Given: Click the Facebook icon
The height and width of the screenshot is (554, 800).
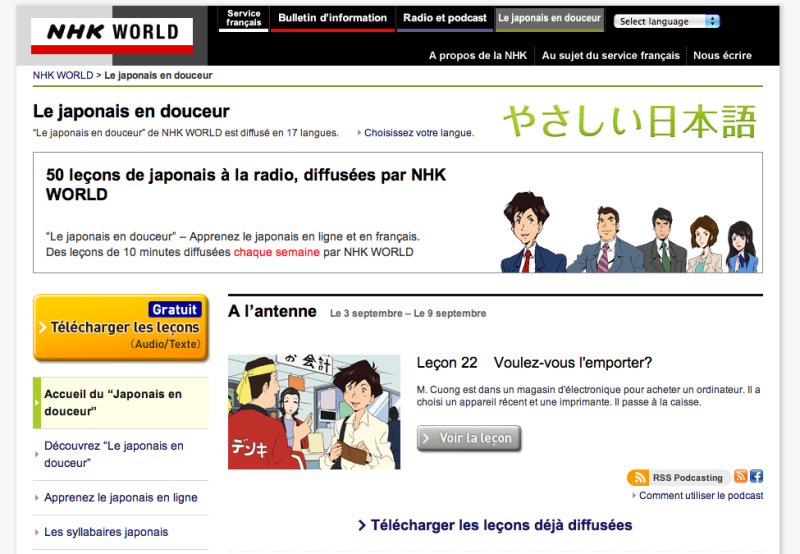Looking at the screenshot, I should [x=756, y=477].
